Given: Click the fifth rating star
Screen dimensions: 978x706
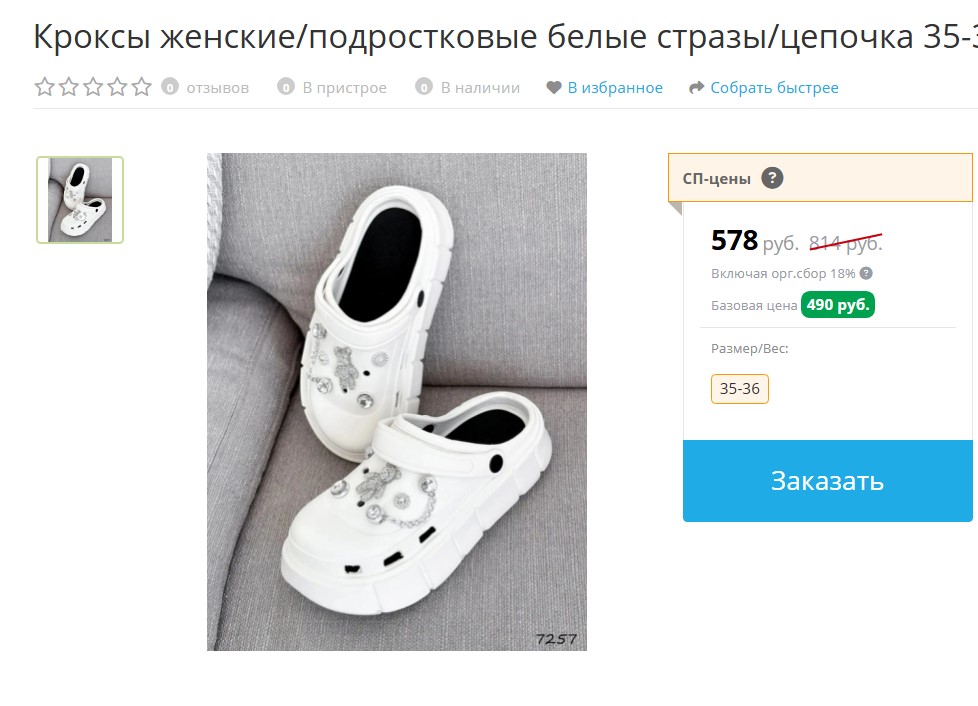Looking at the screenshot, I should 142,87.
